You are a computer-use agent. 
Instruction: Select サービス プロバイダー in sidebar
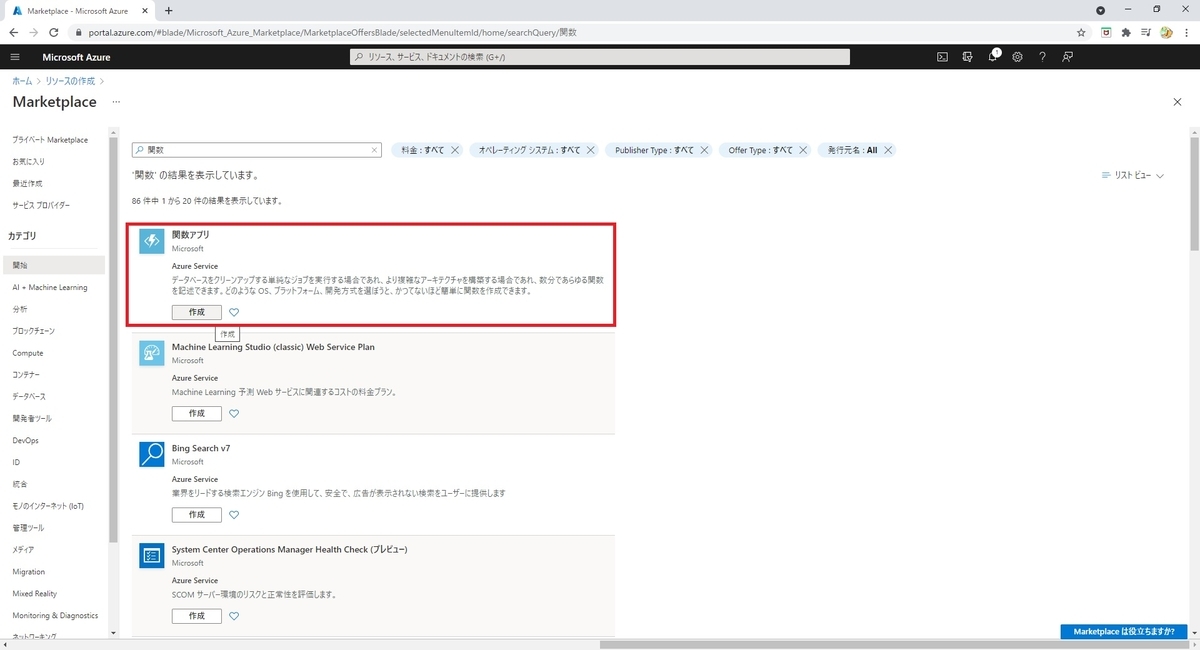click(41, 205)
